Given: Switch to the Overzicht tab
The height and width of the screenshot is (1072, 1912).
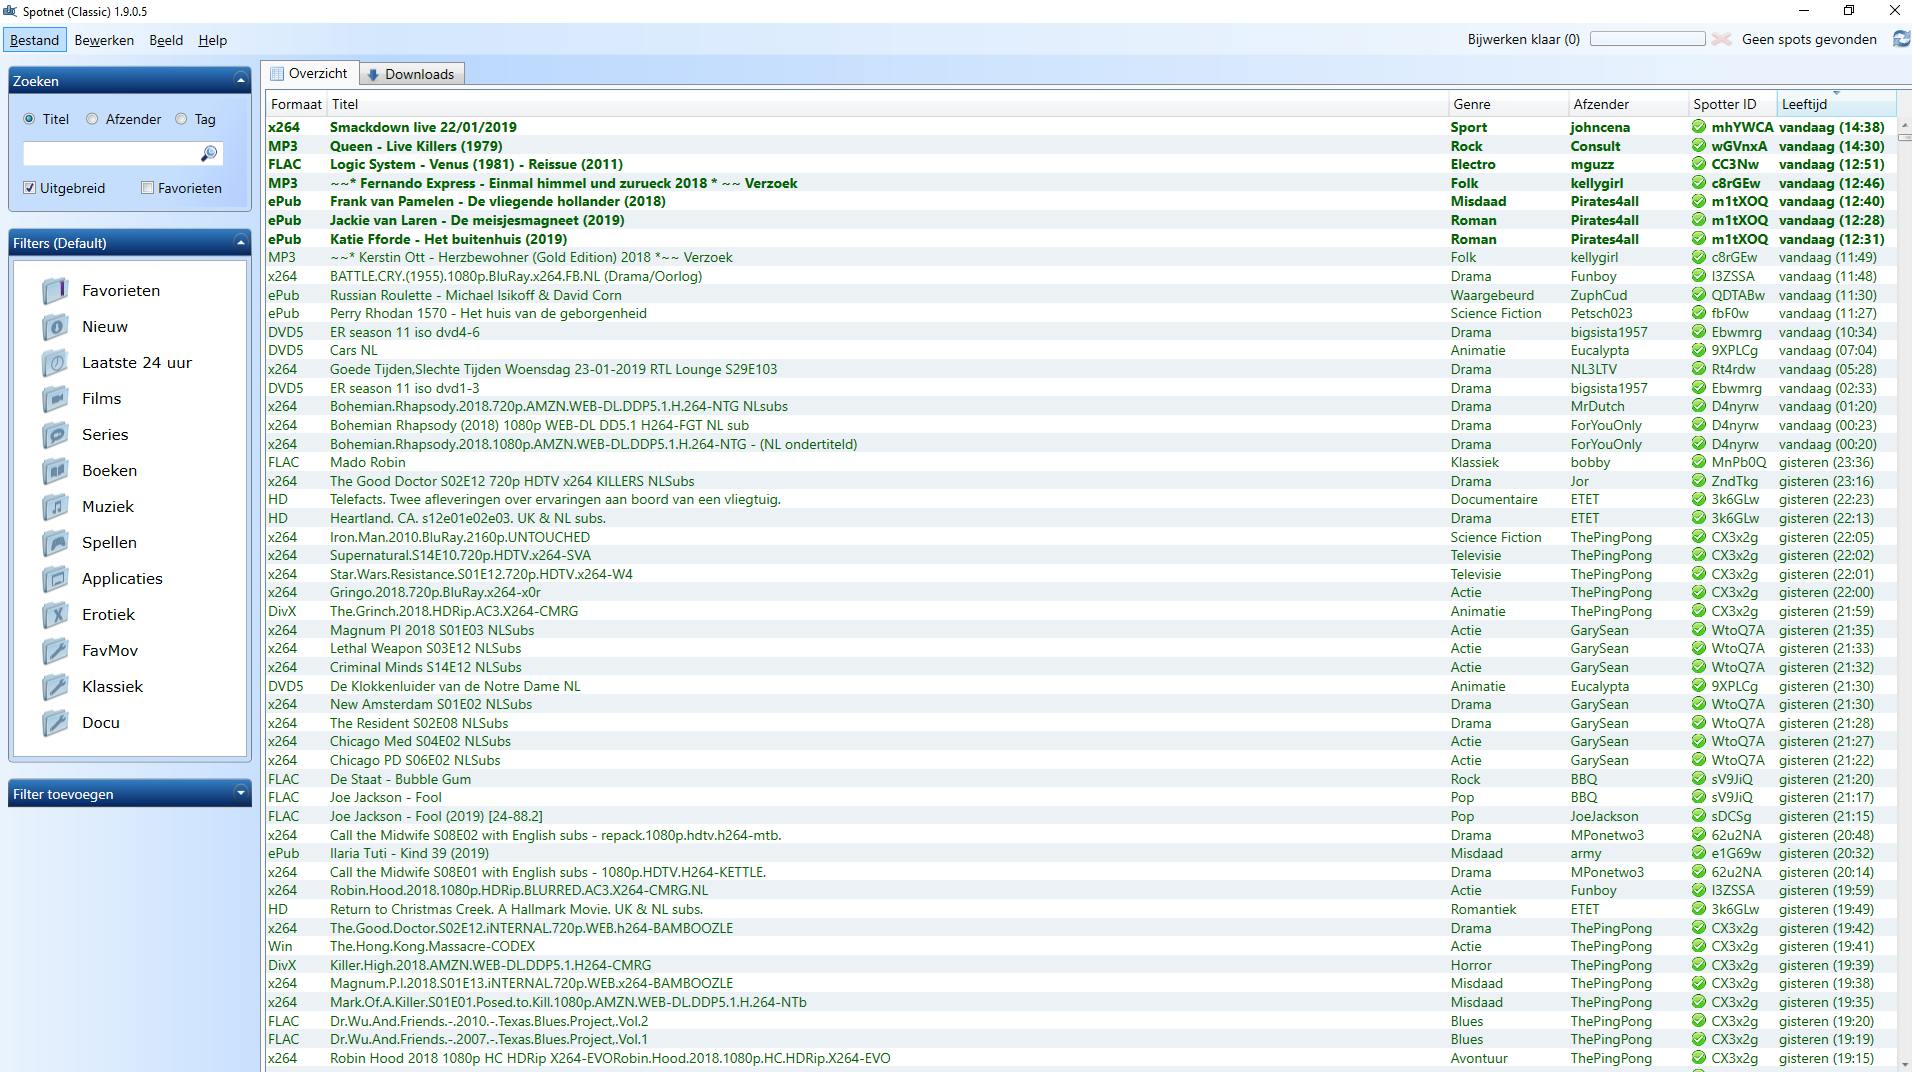Looking at the screenshot, I should 309,73.
